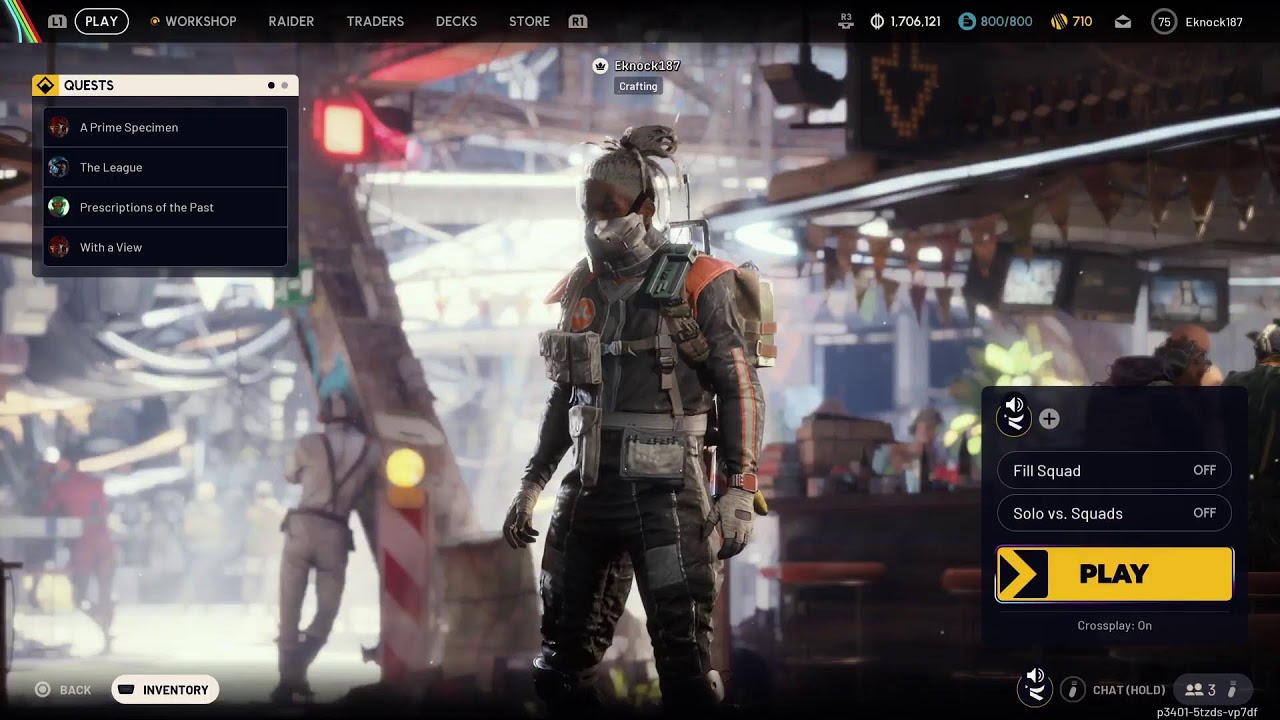Click the black chevron arrow on Play button
The height and width of the screenshot is (720, 1280).
click(x=1023, y=574)
